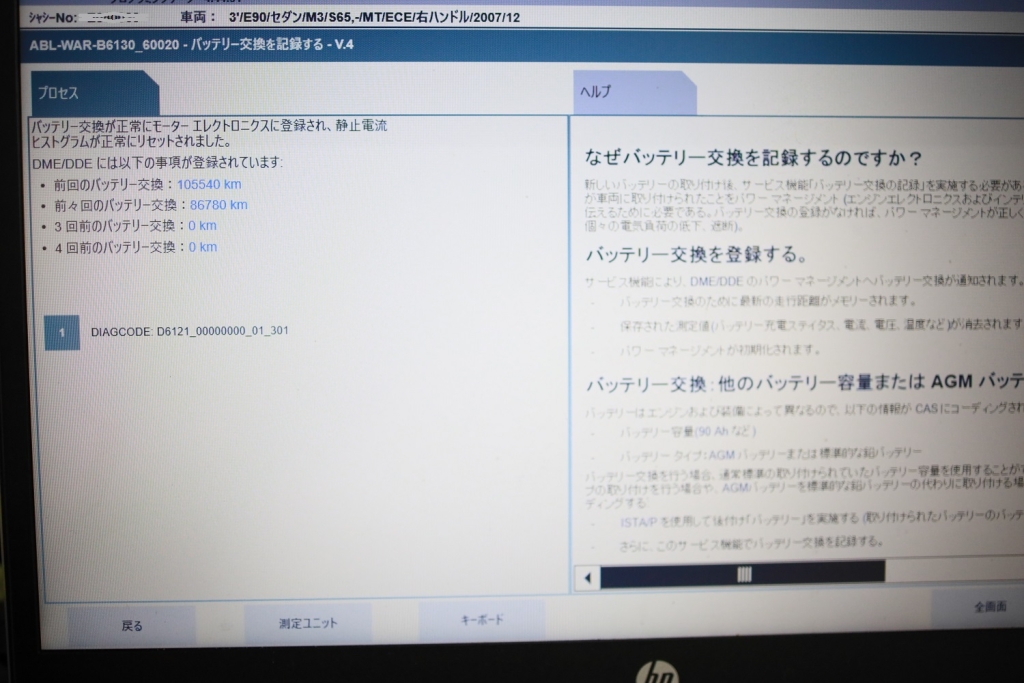Click the 車両 3'/E90 vehicle description text
The height and width of the screenshot is (683, 1024).
(350, 17)
